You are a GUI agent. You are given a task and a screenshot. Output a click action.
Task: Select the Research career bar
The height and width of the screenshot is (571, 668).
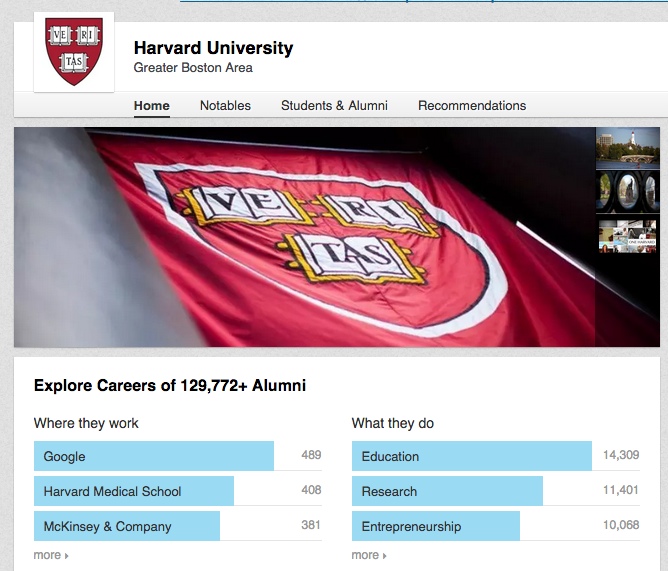(446, 491)
